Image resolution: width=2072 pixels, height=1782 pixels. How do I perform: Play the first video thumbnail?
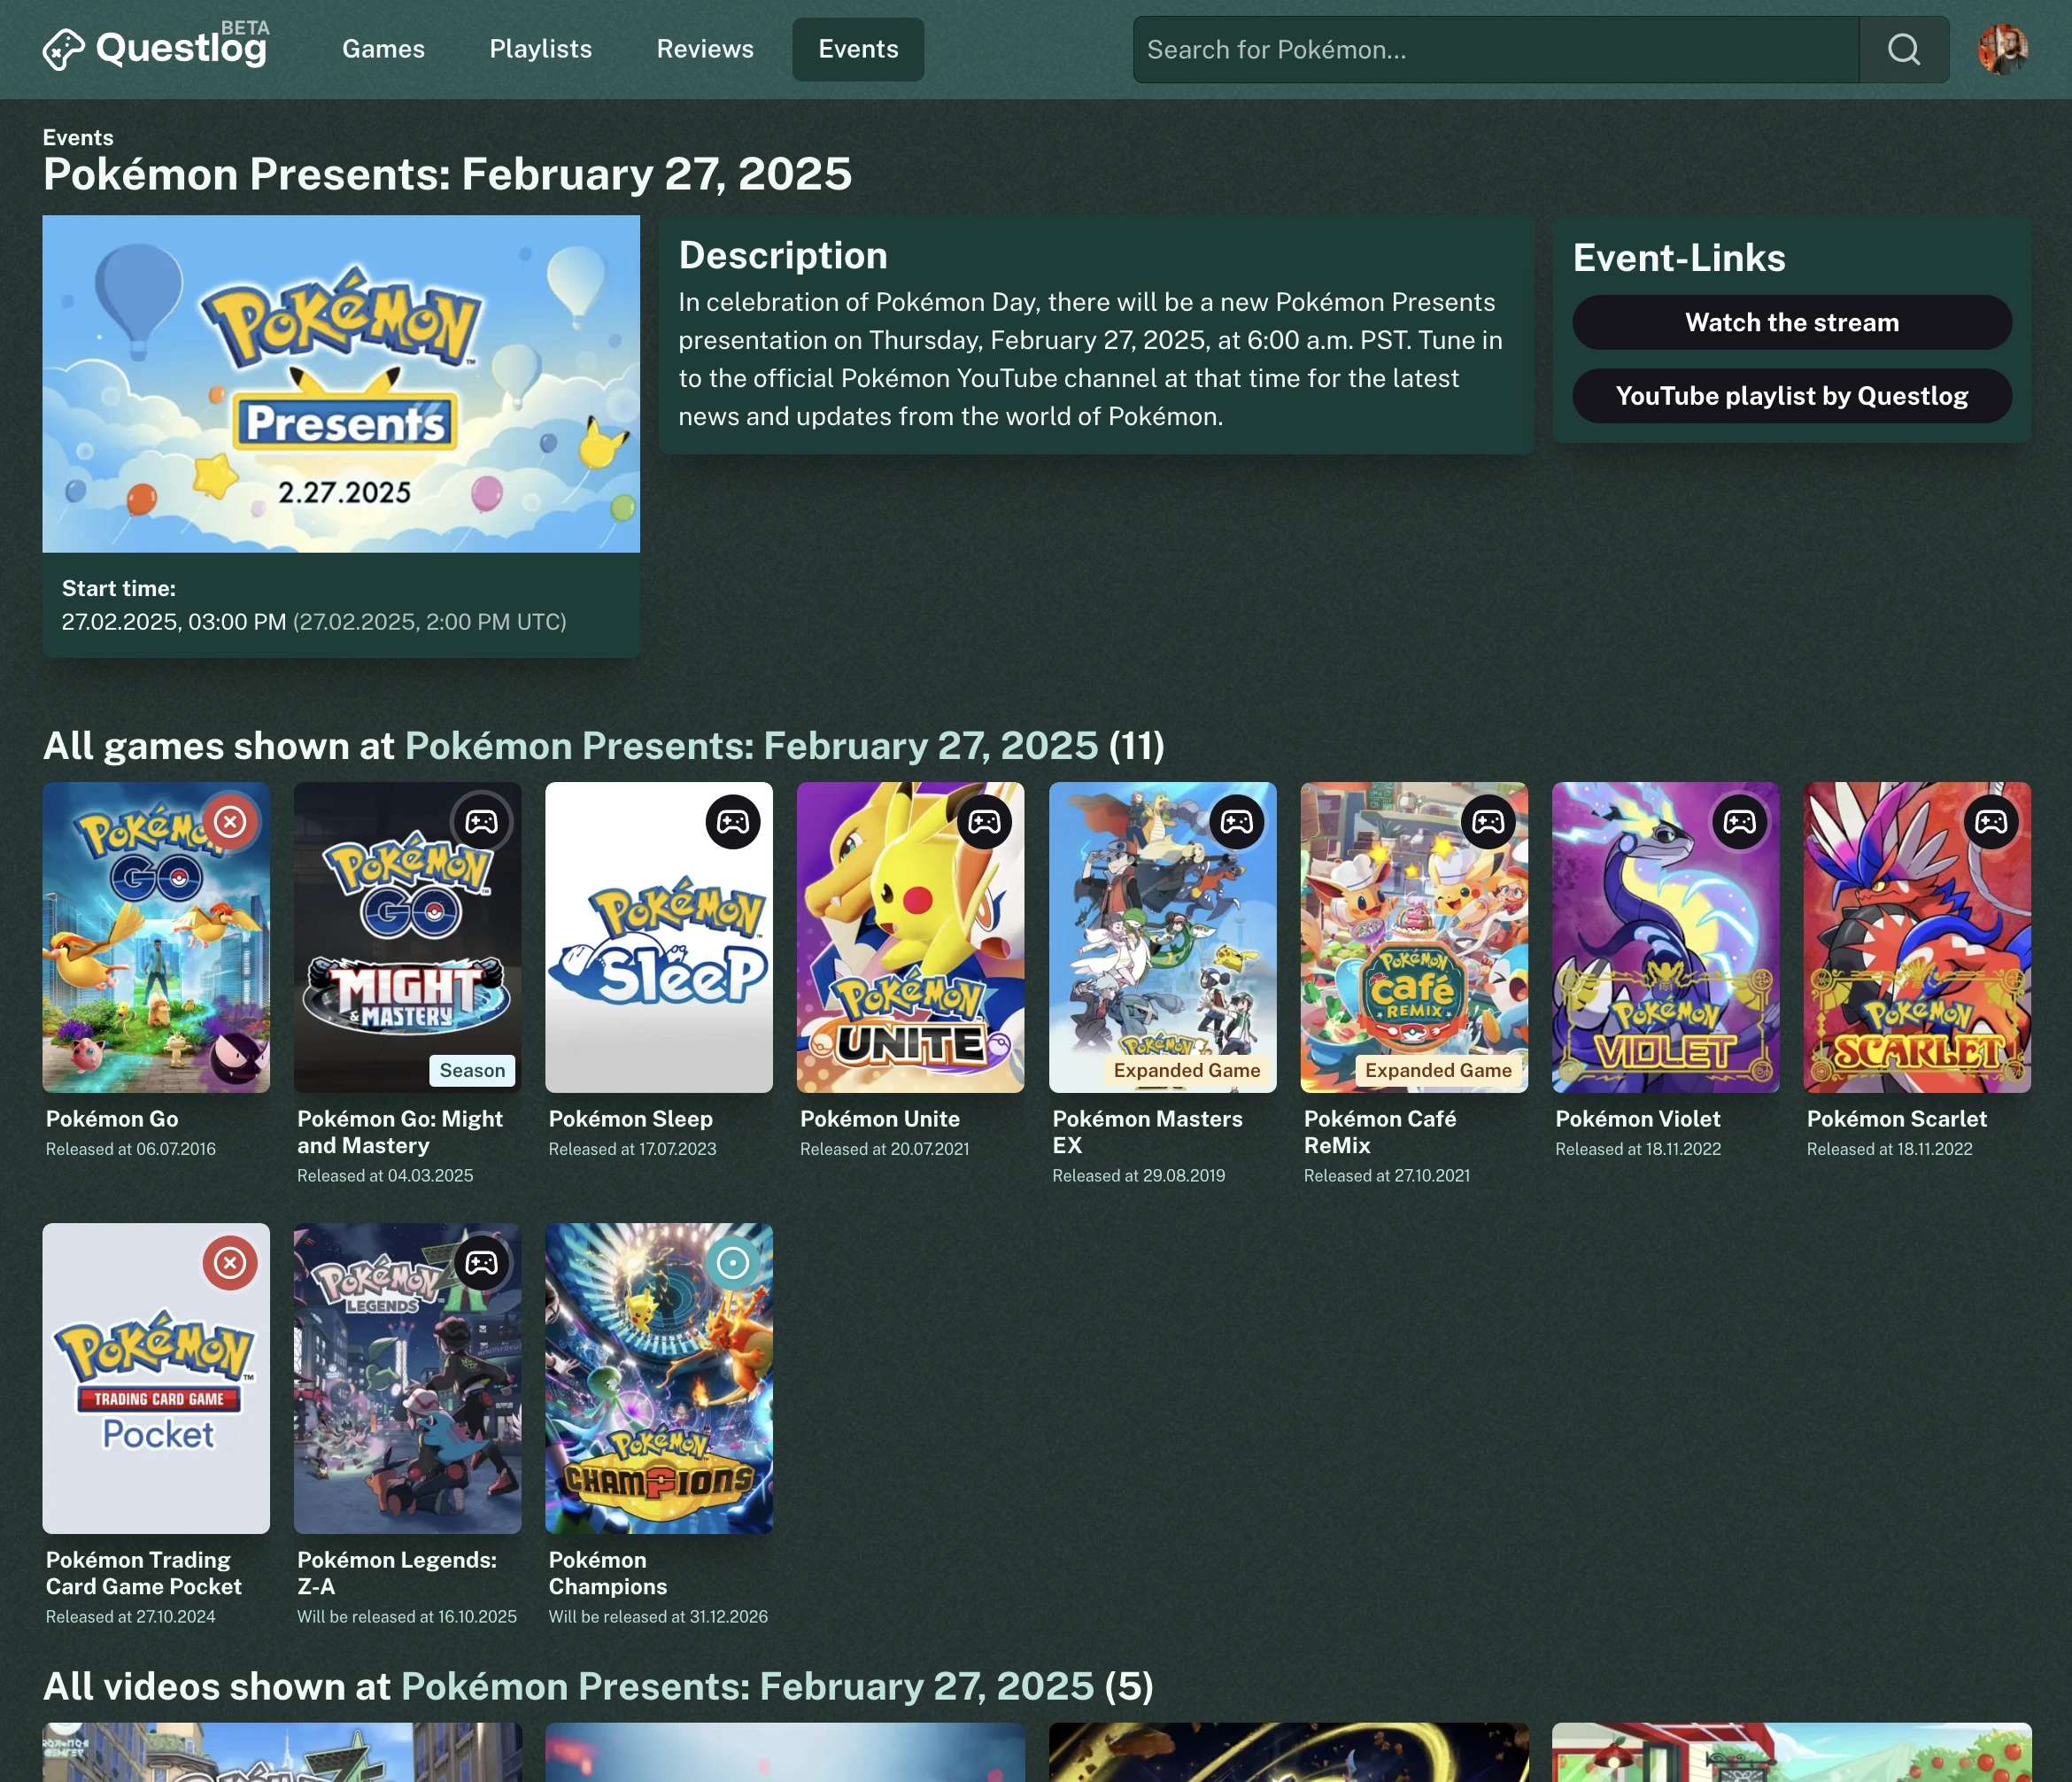(x=282, y=1752)
